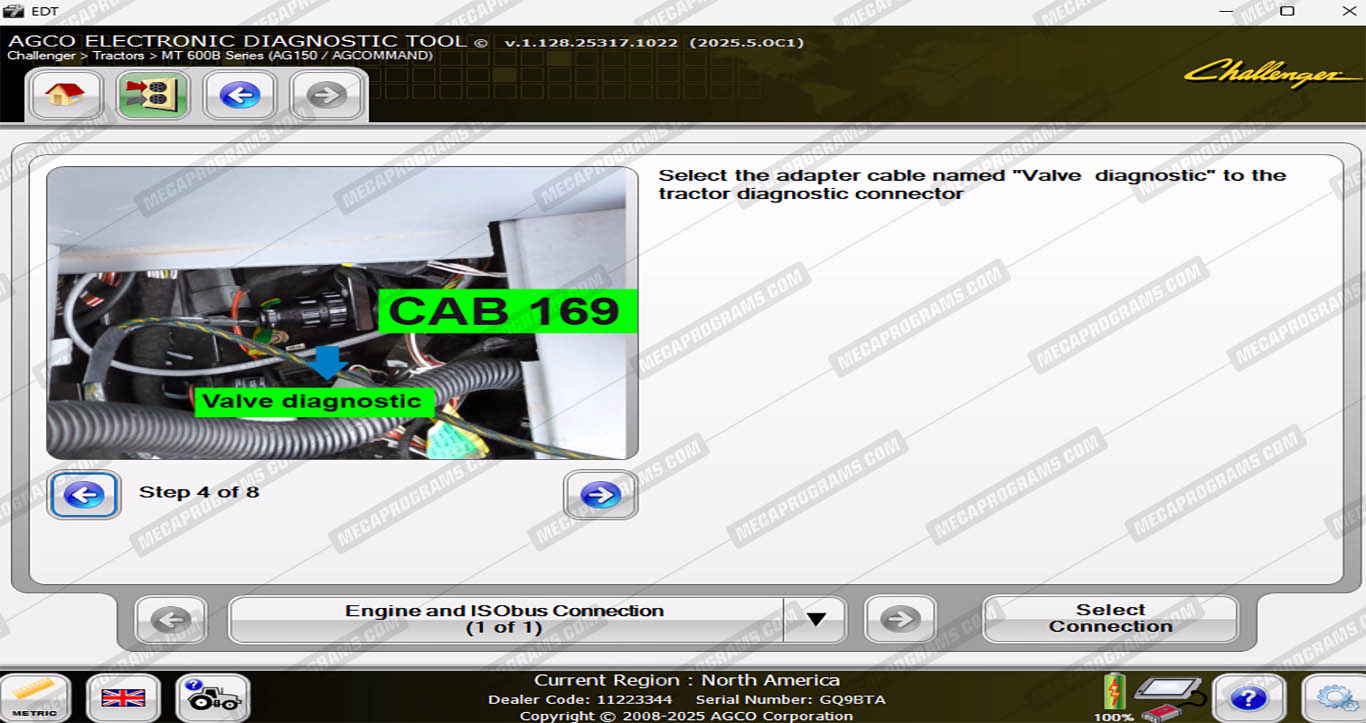This screenshot has height=723, width=1366.
Task: Advance to next wizard step below image
Action: (600, 495)
